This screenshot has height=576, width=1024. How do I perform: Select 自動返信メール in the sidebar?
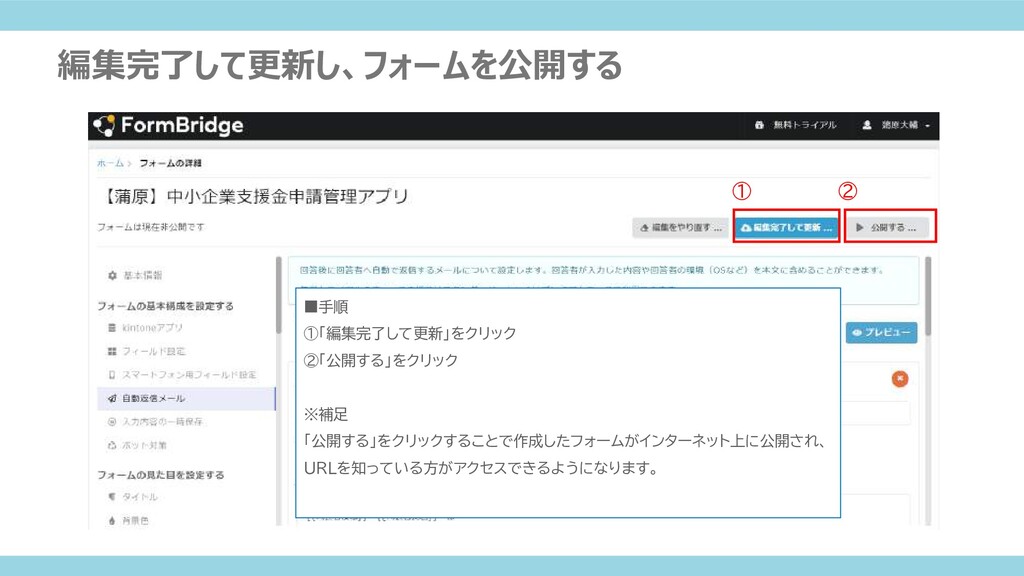click(186, 398)
